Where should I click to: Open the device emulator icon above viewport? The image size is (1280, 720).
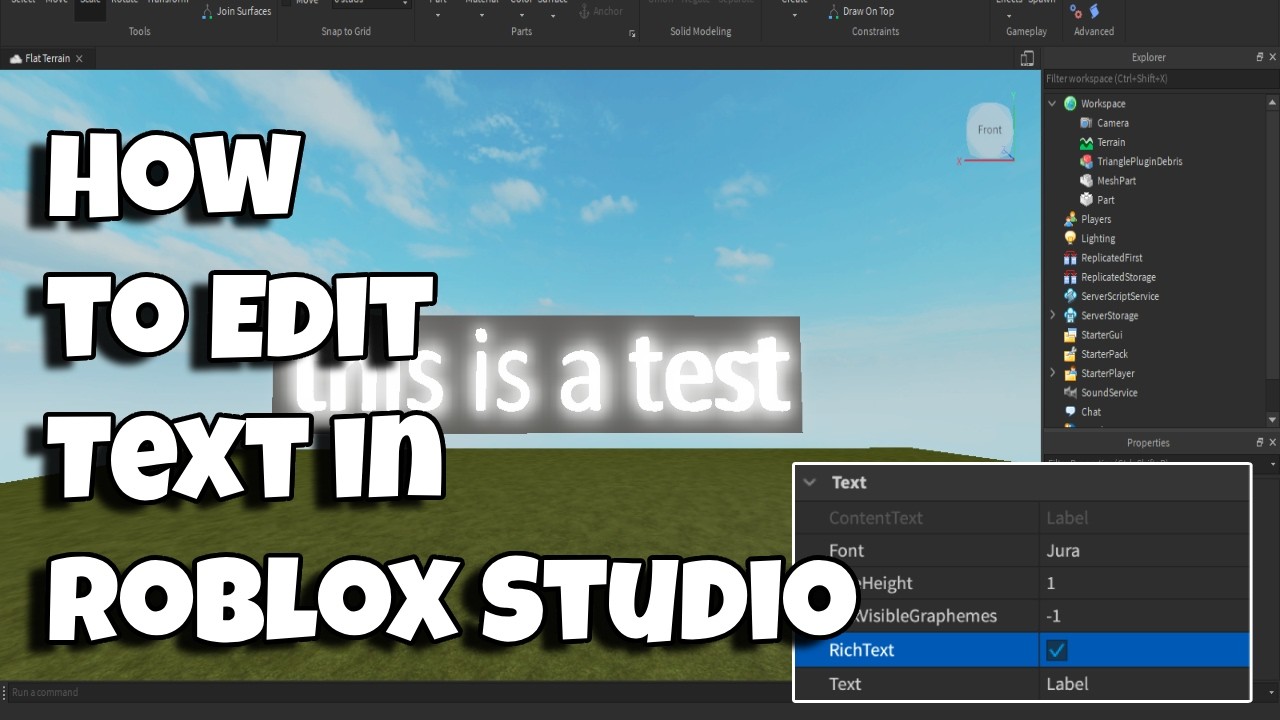[x=1027, y=59]
